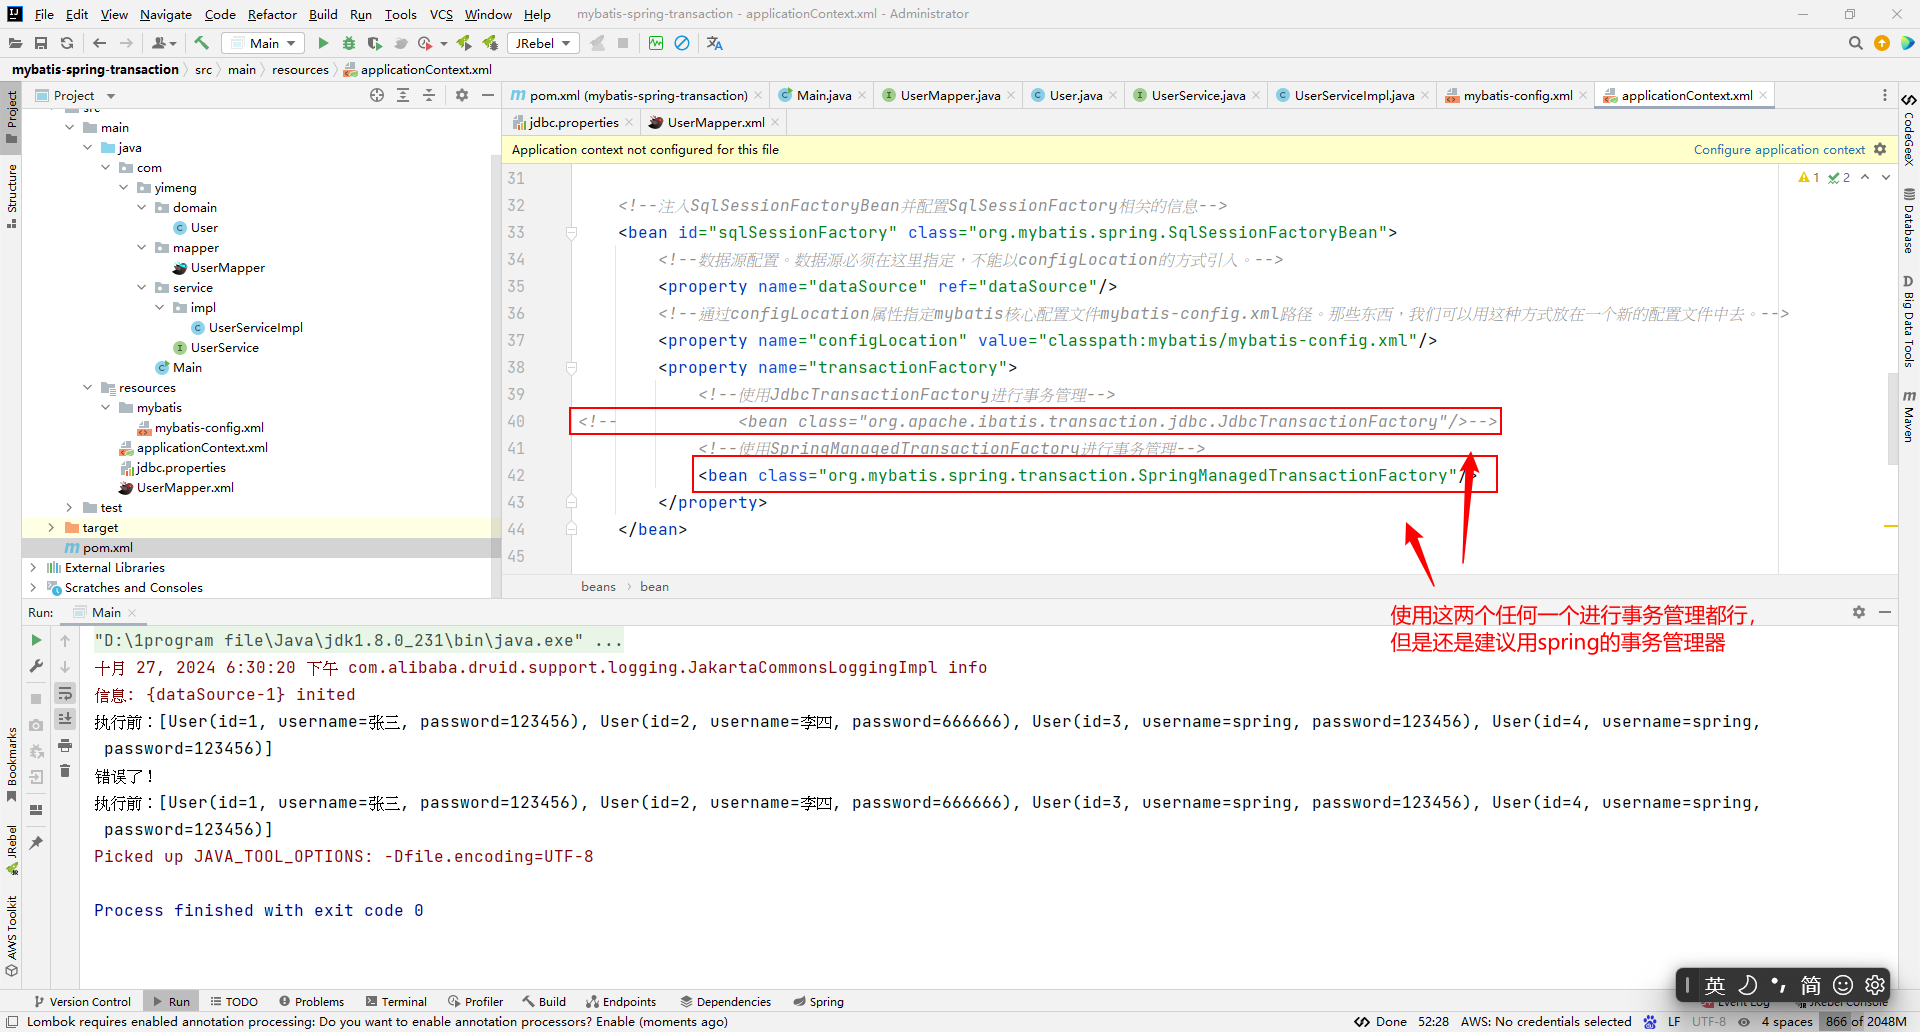
Task: Toggle the punctuation mode in the IME bar
Action: click(x=1779, y=985)
